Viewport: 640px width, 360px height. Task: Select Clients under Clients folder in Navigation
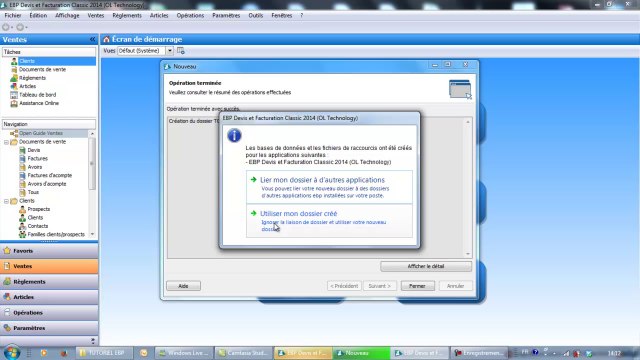tap(35, 218)
